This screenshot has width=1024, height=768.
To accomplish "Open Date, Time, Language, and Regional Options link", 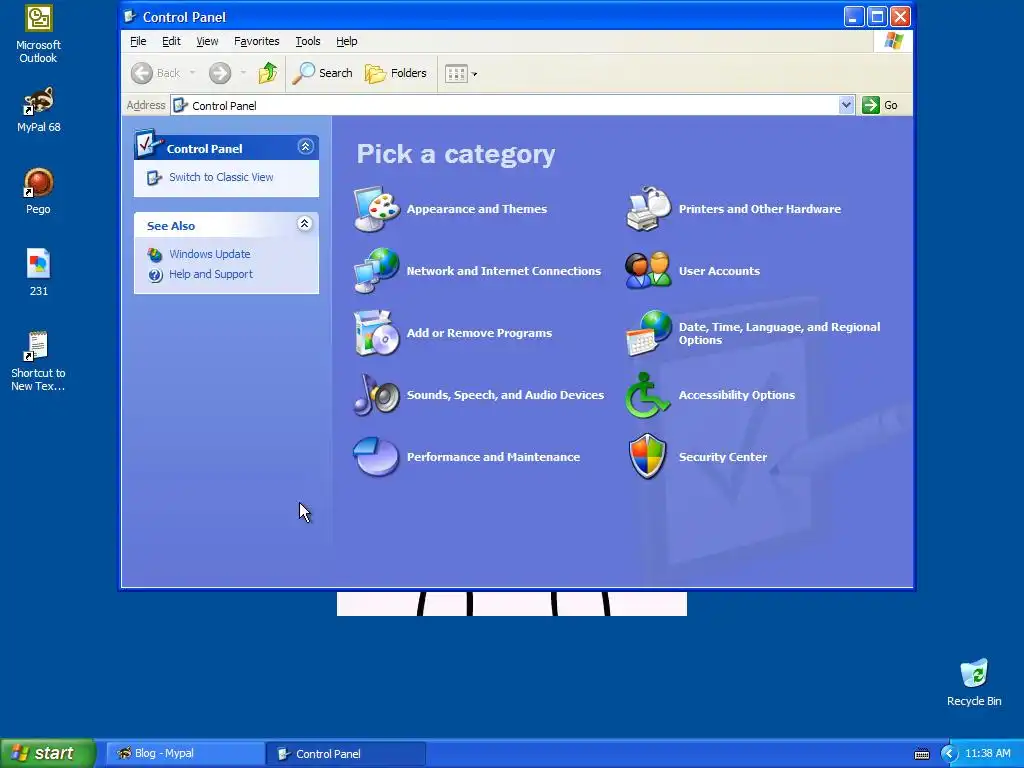I will [779, 333].
